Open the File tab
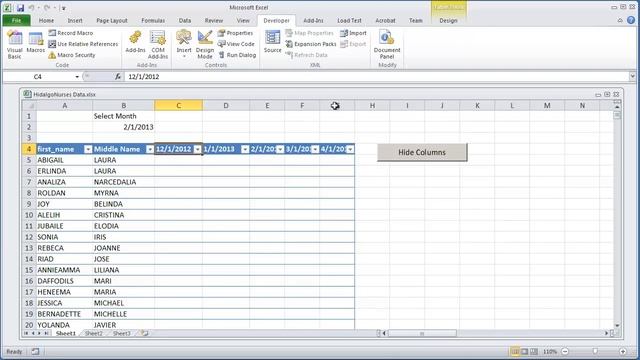This screenshot has height=360, width=640. tap(16, 20)
